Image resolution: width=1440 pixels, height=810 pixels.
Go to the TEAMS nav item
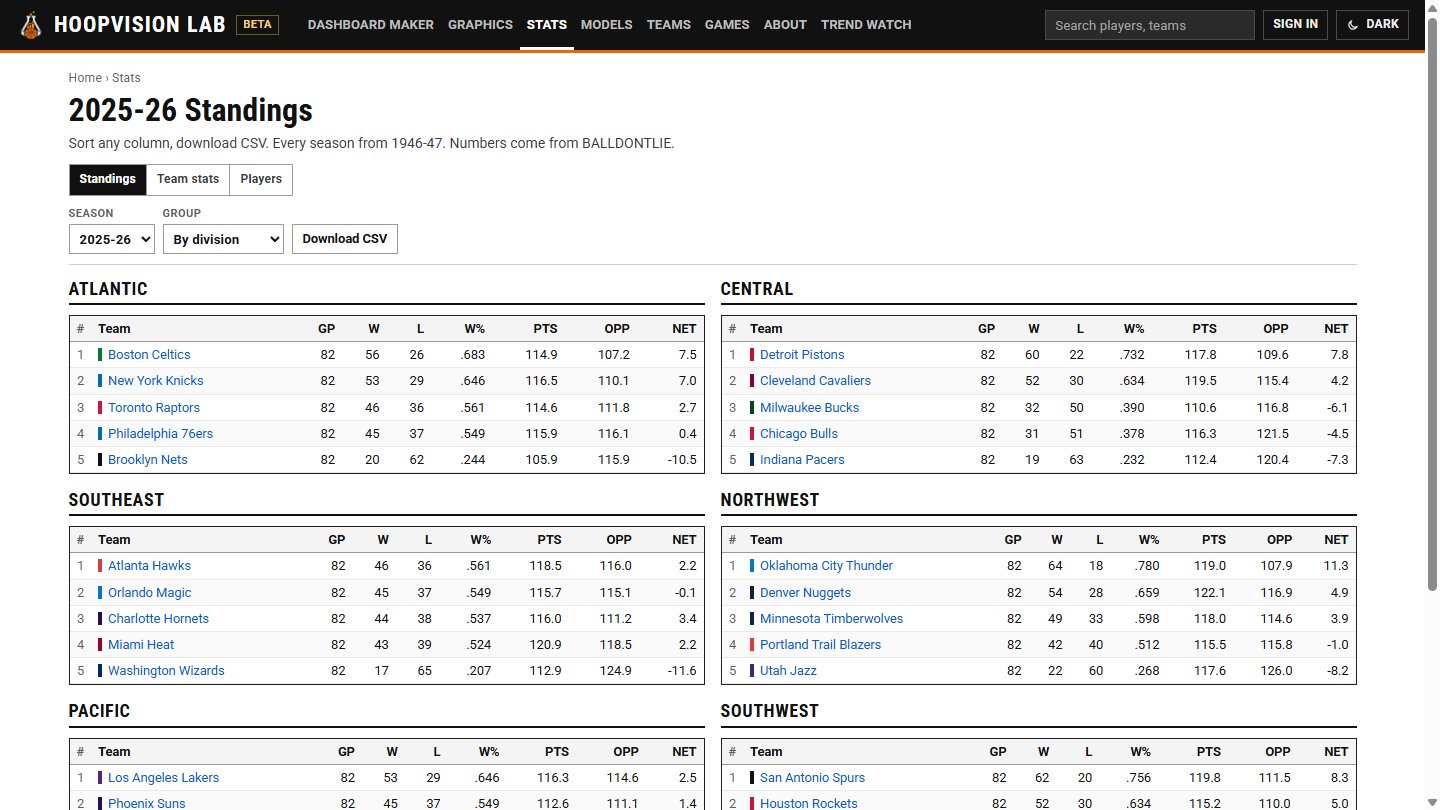tap(669, 25)
